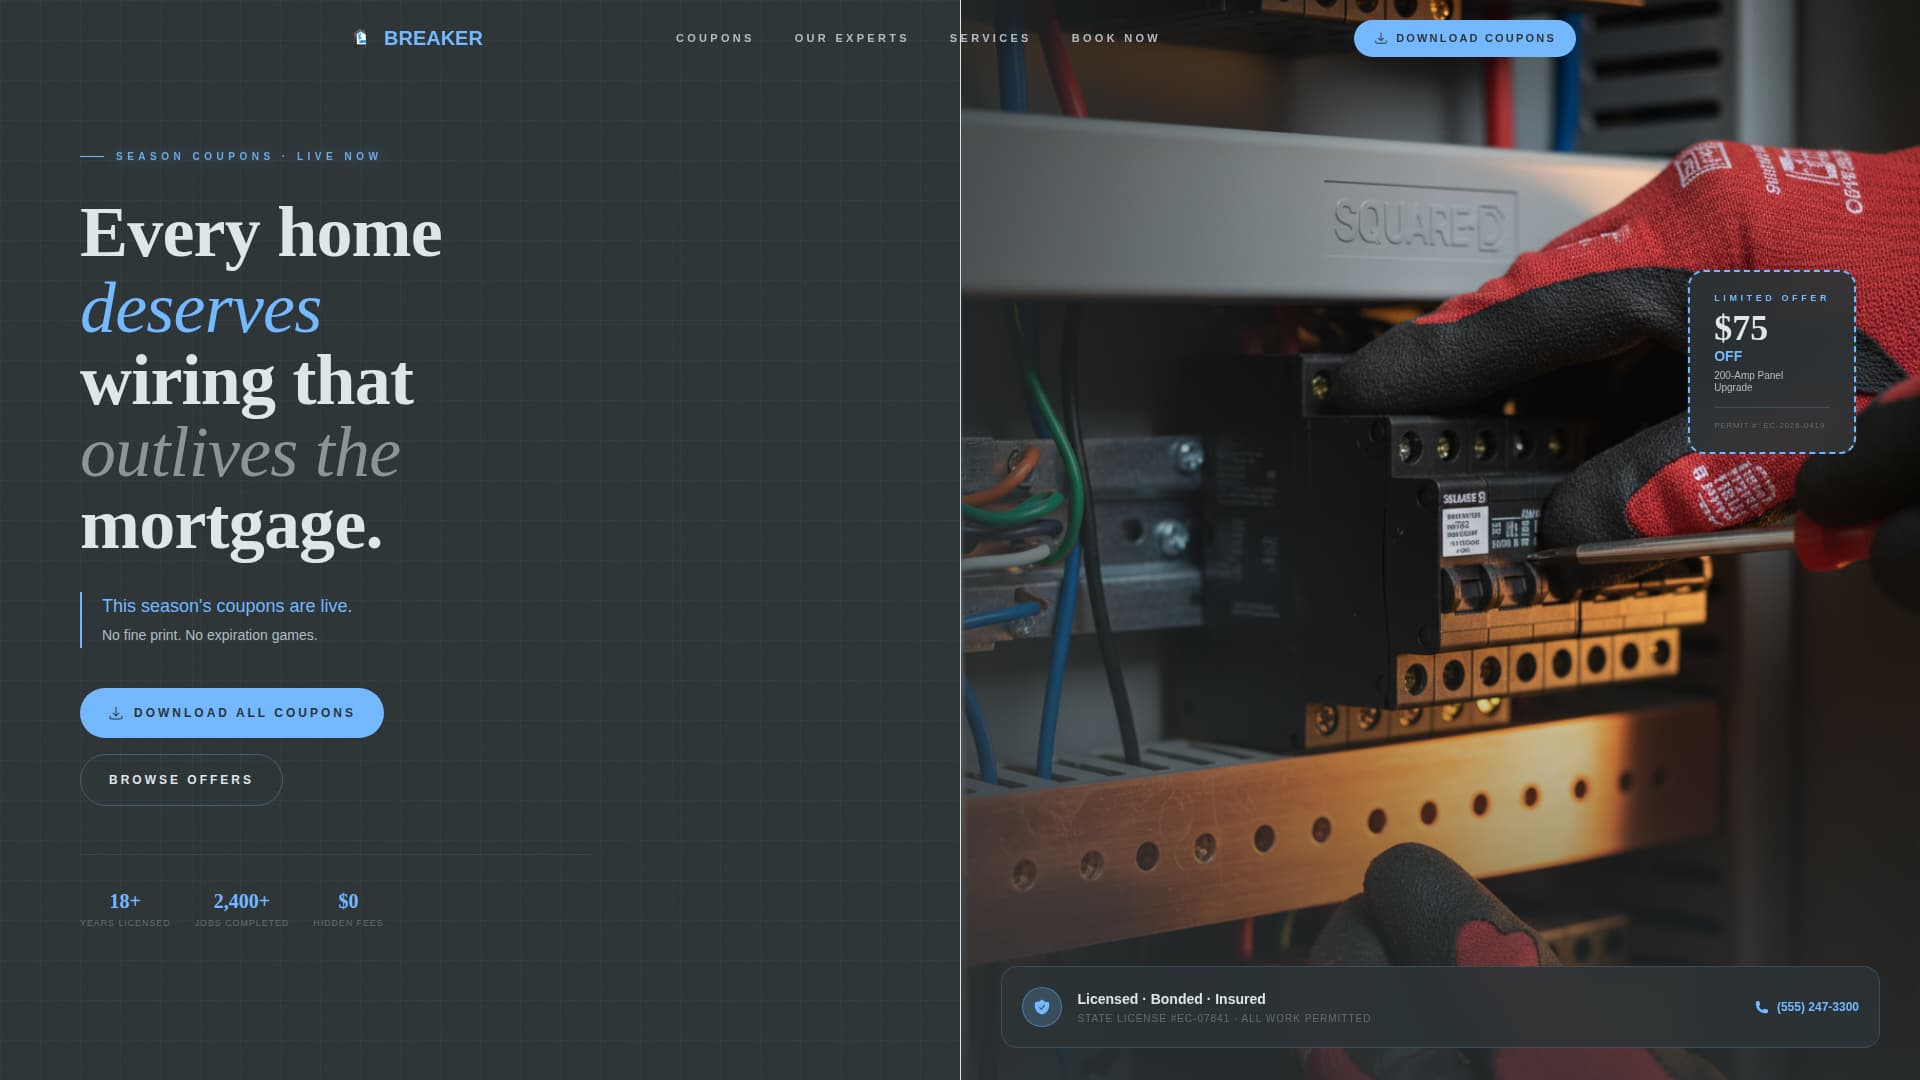The image size is (1920, 1080).
Task: Open the $75 OFF limited offer coupon card
Action: pos(1772,362)
